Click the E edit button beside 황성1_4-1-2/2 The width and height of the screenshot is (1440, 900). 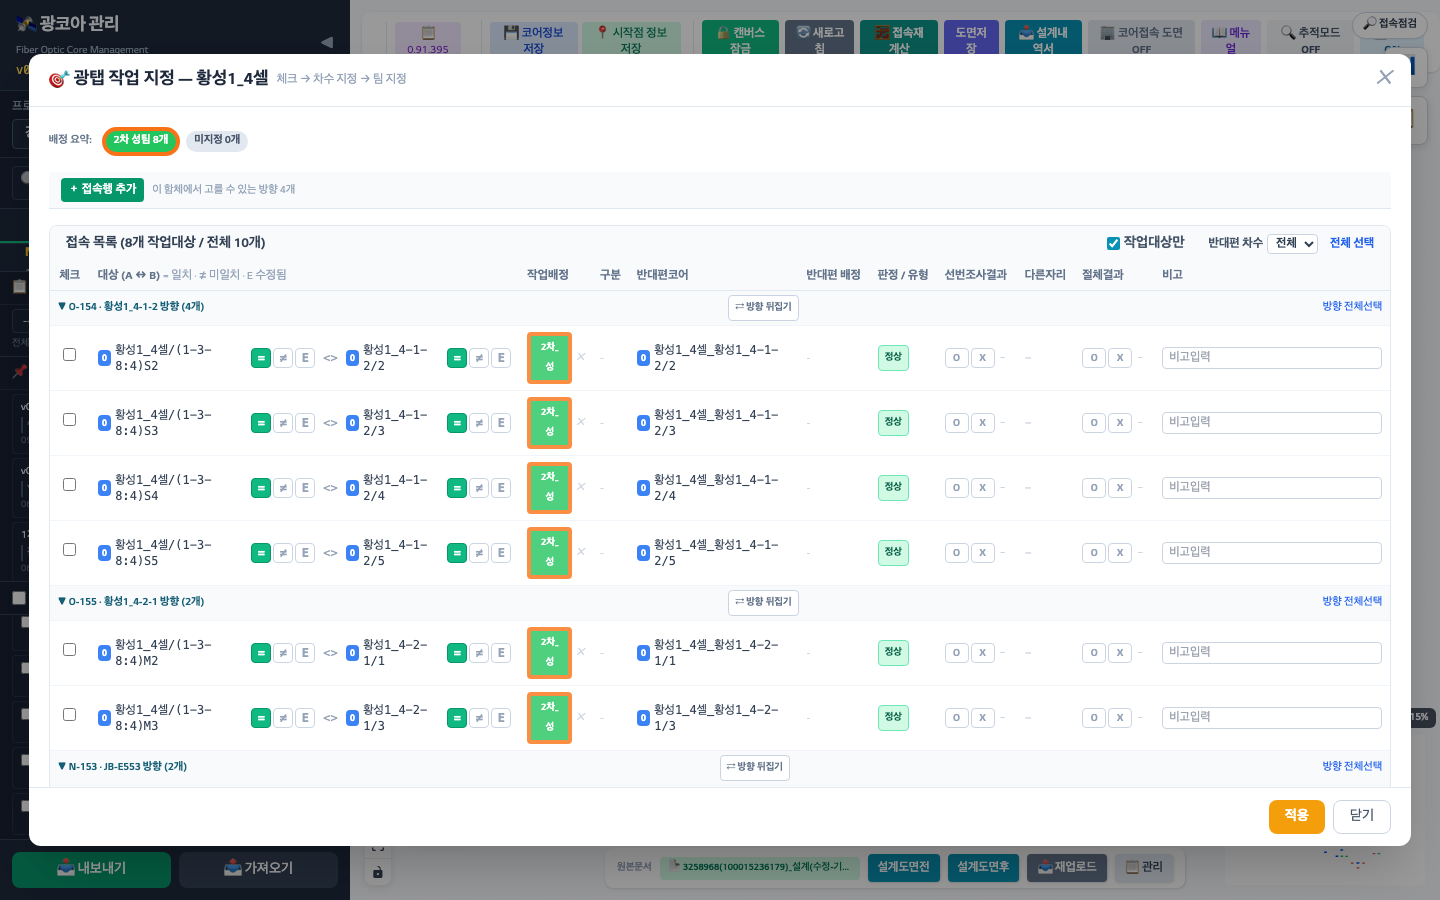point(501,358)
